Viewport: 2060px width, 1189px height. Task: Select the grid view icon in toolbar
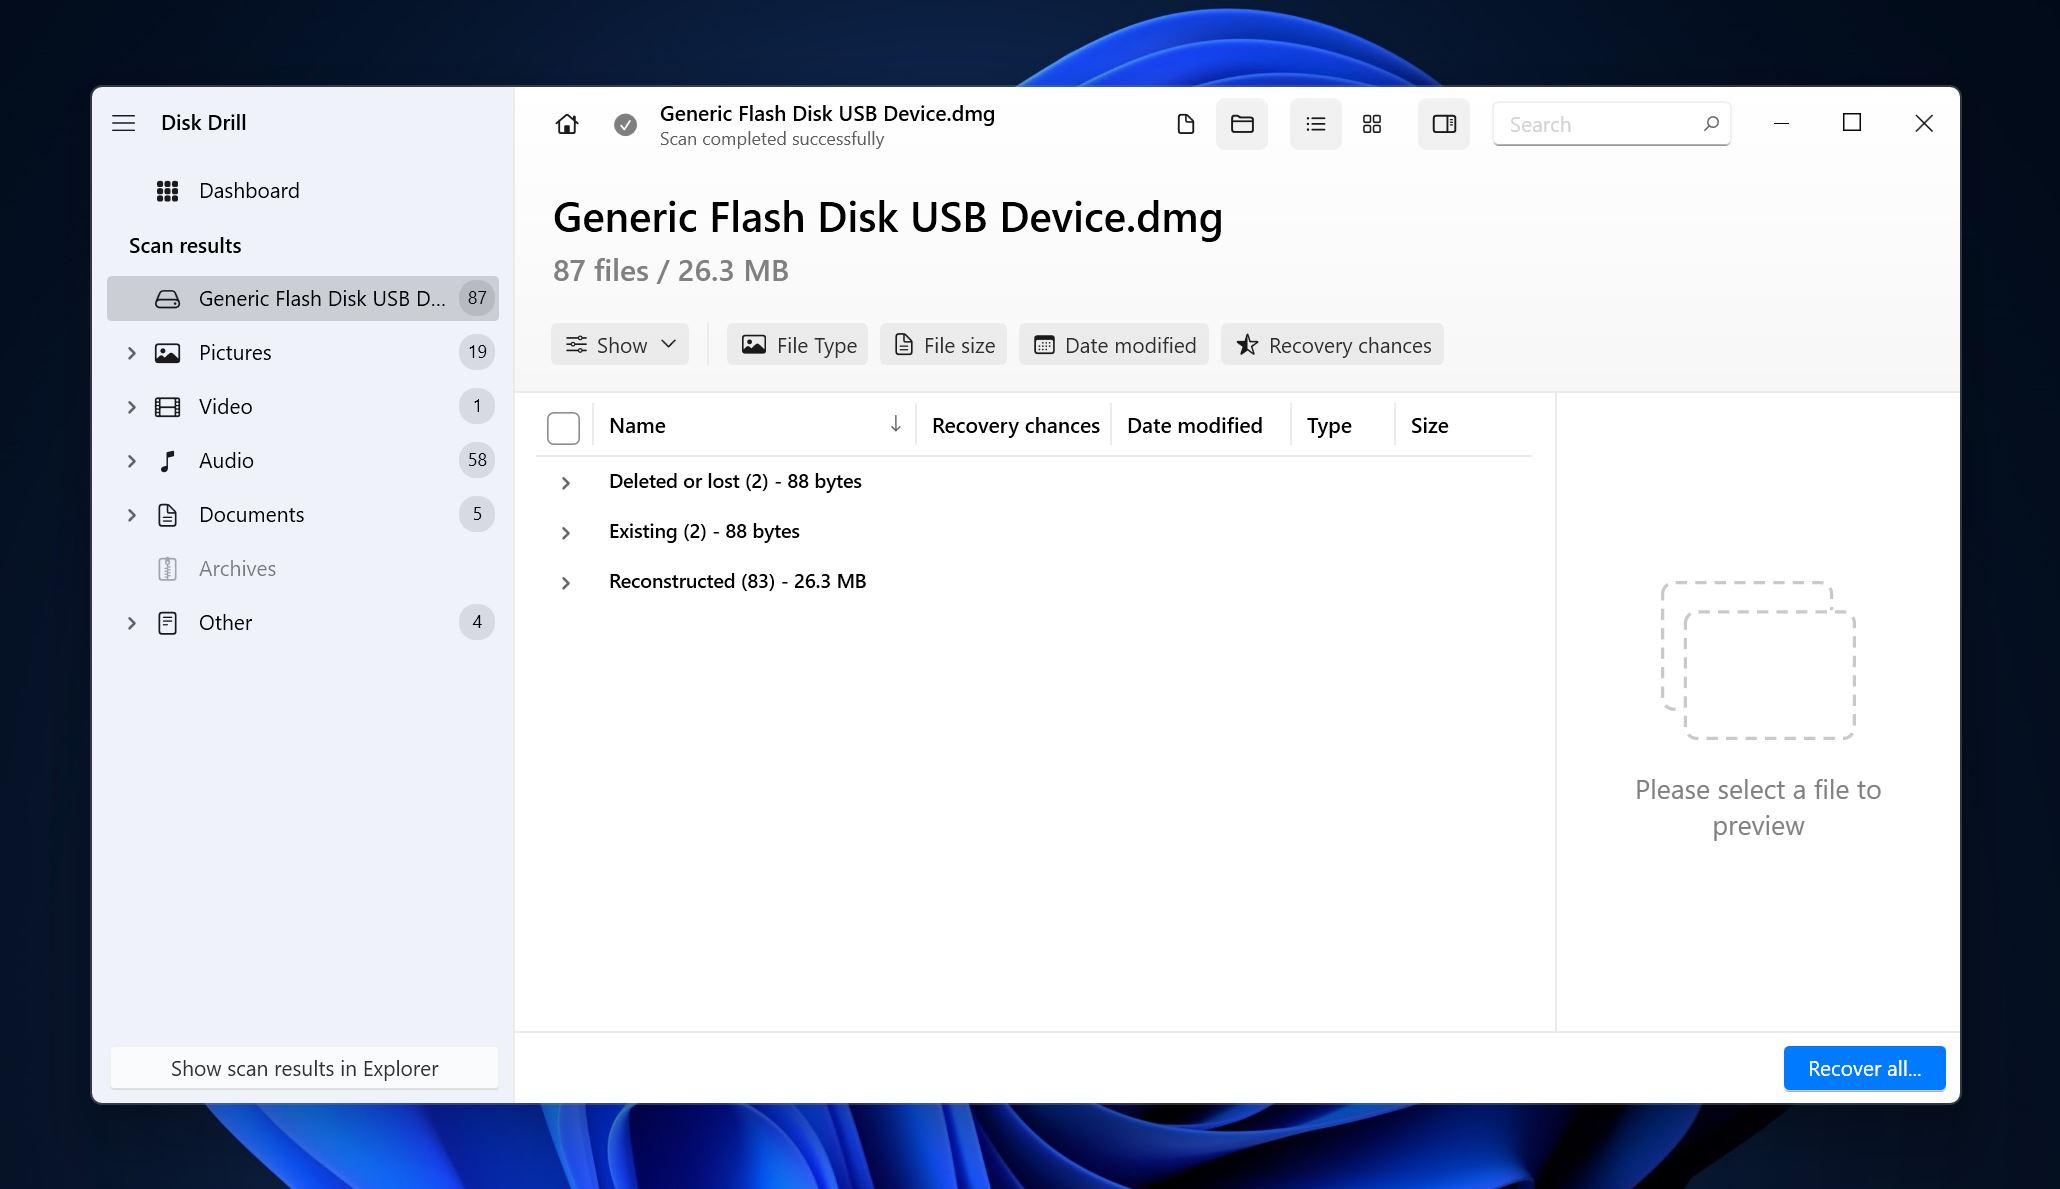pyautogui.click(x=1371, y=125)
